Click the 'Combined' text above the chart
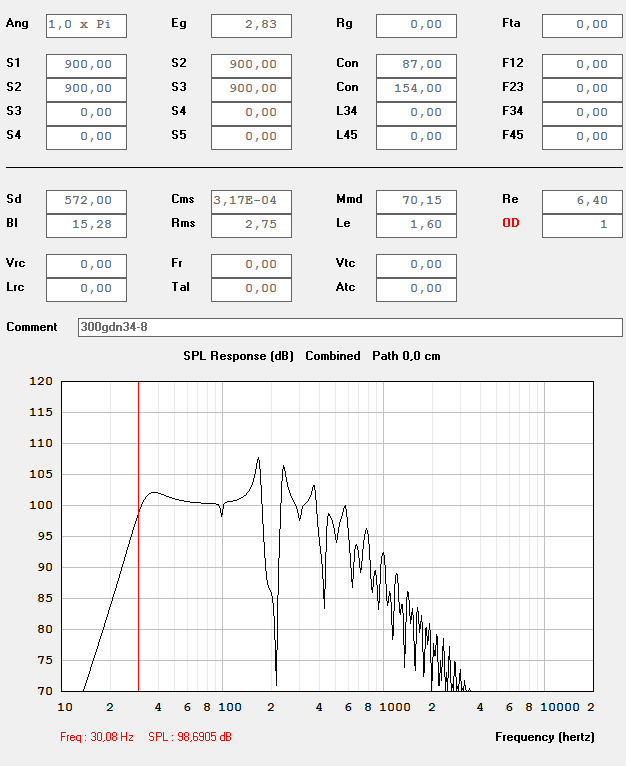Image resolution: width=626 pixels, height=766 pixels. (x=333, y=356)
